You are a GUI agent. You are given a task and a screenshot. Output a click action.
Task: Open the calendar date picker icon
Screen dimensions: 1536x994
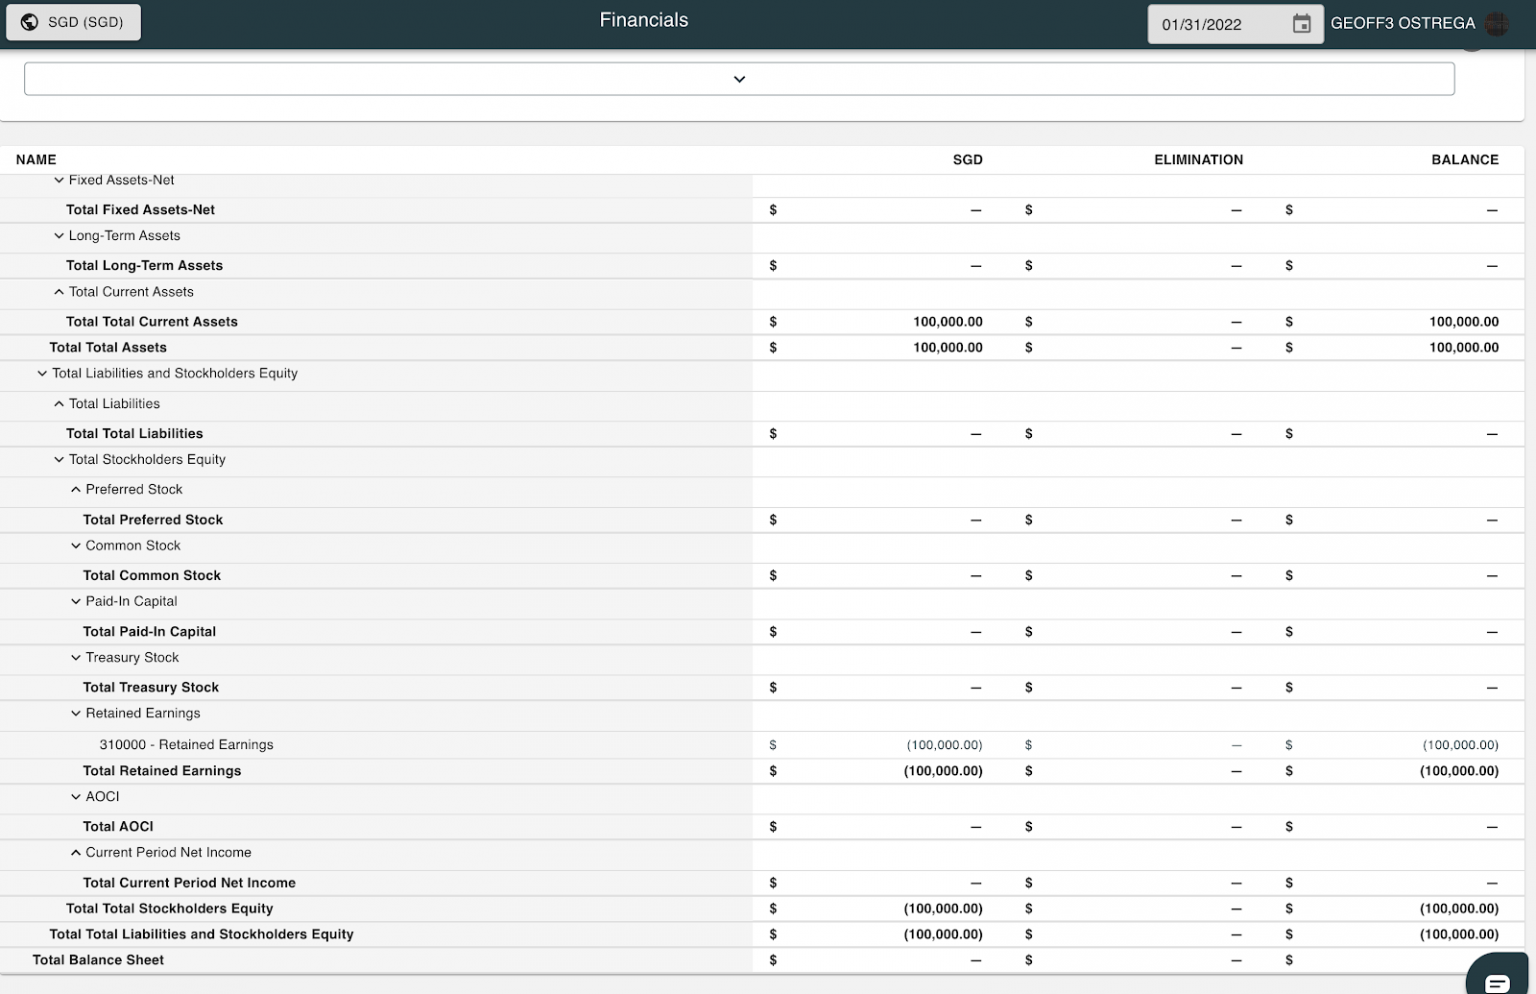(x=1301, y=24)
